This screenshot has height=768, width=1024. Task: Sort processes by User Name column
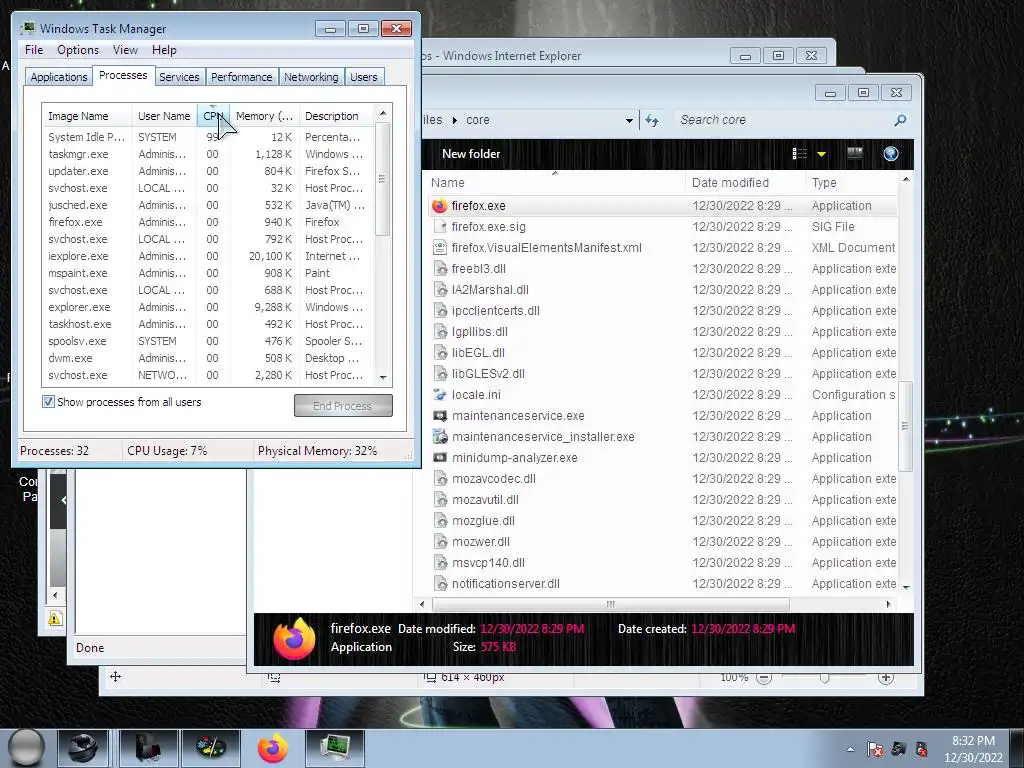click(x=164, y=116)
